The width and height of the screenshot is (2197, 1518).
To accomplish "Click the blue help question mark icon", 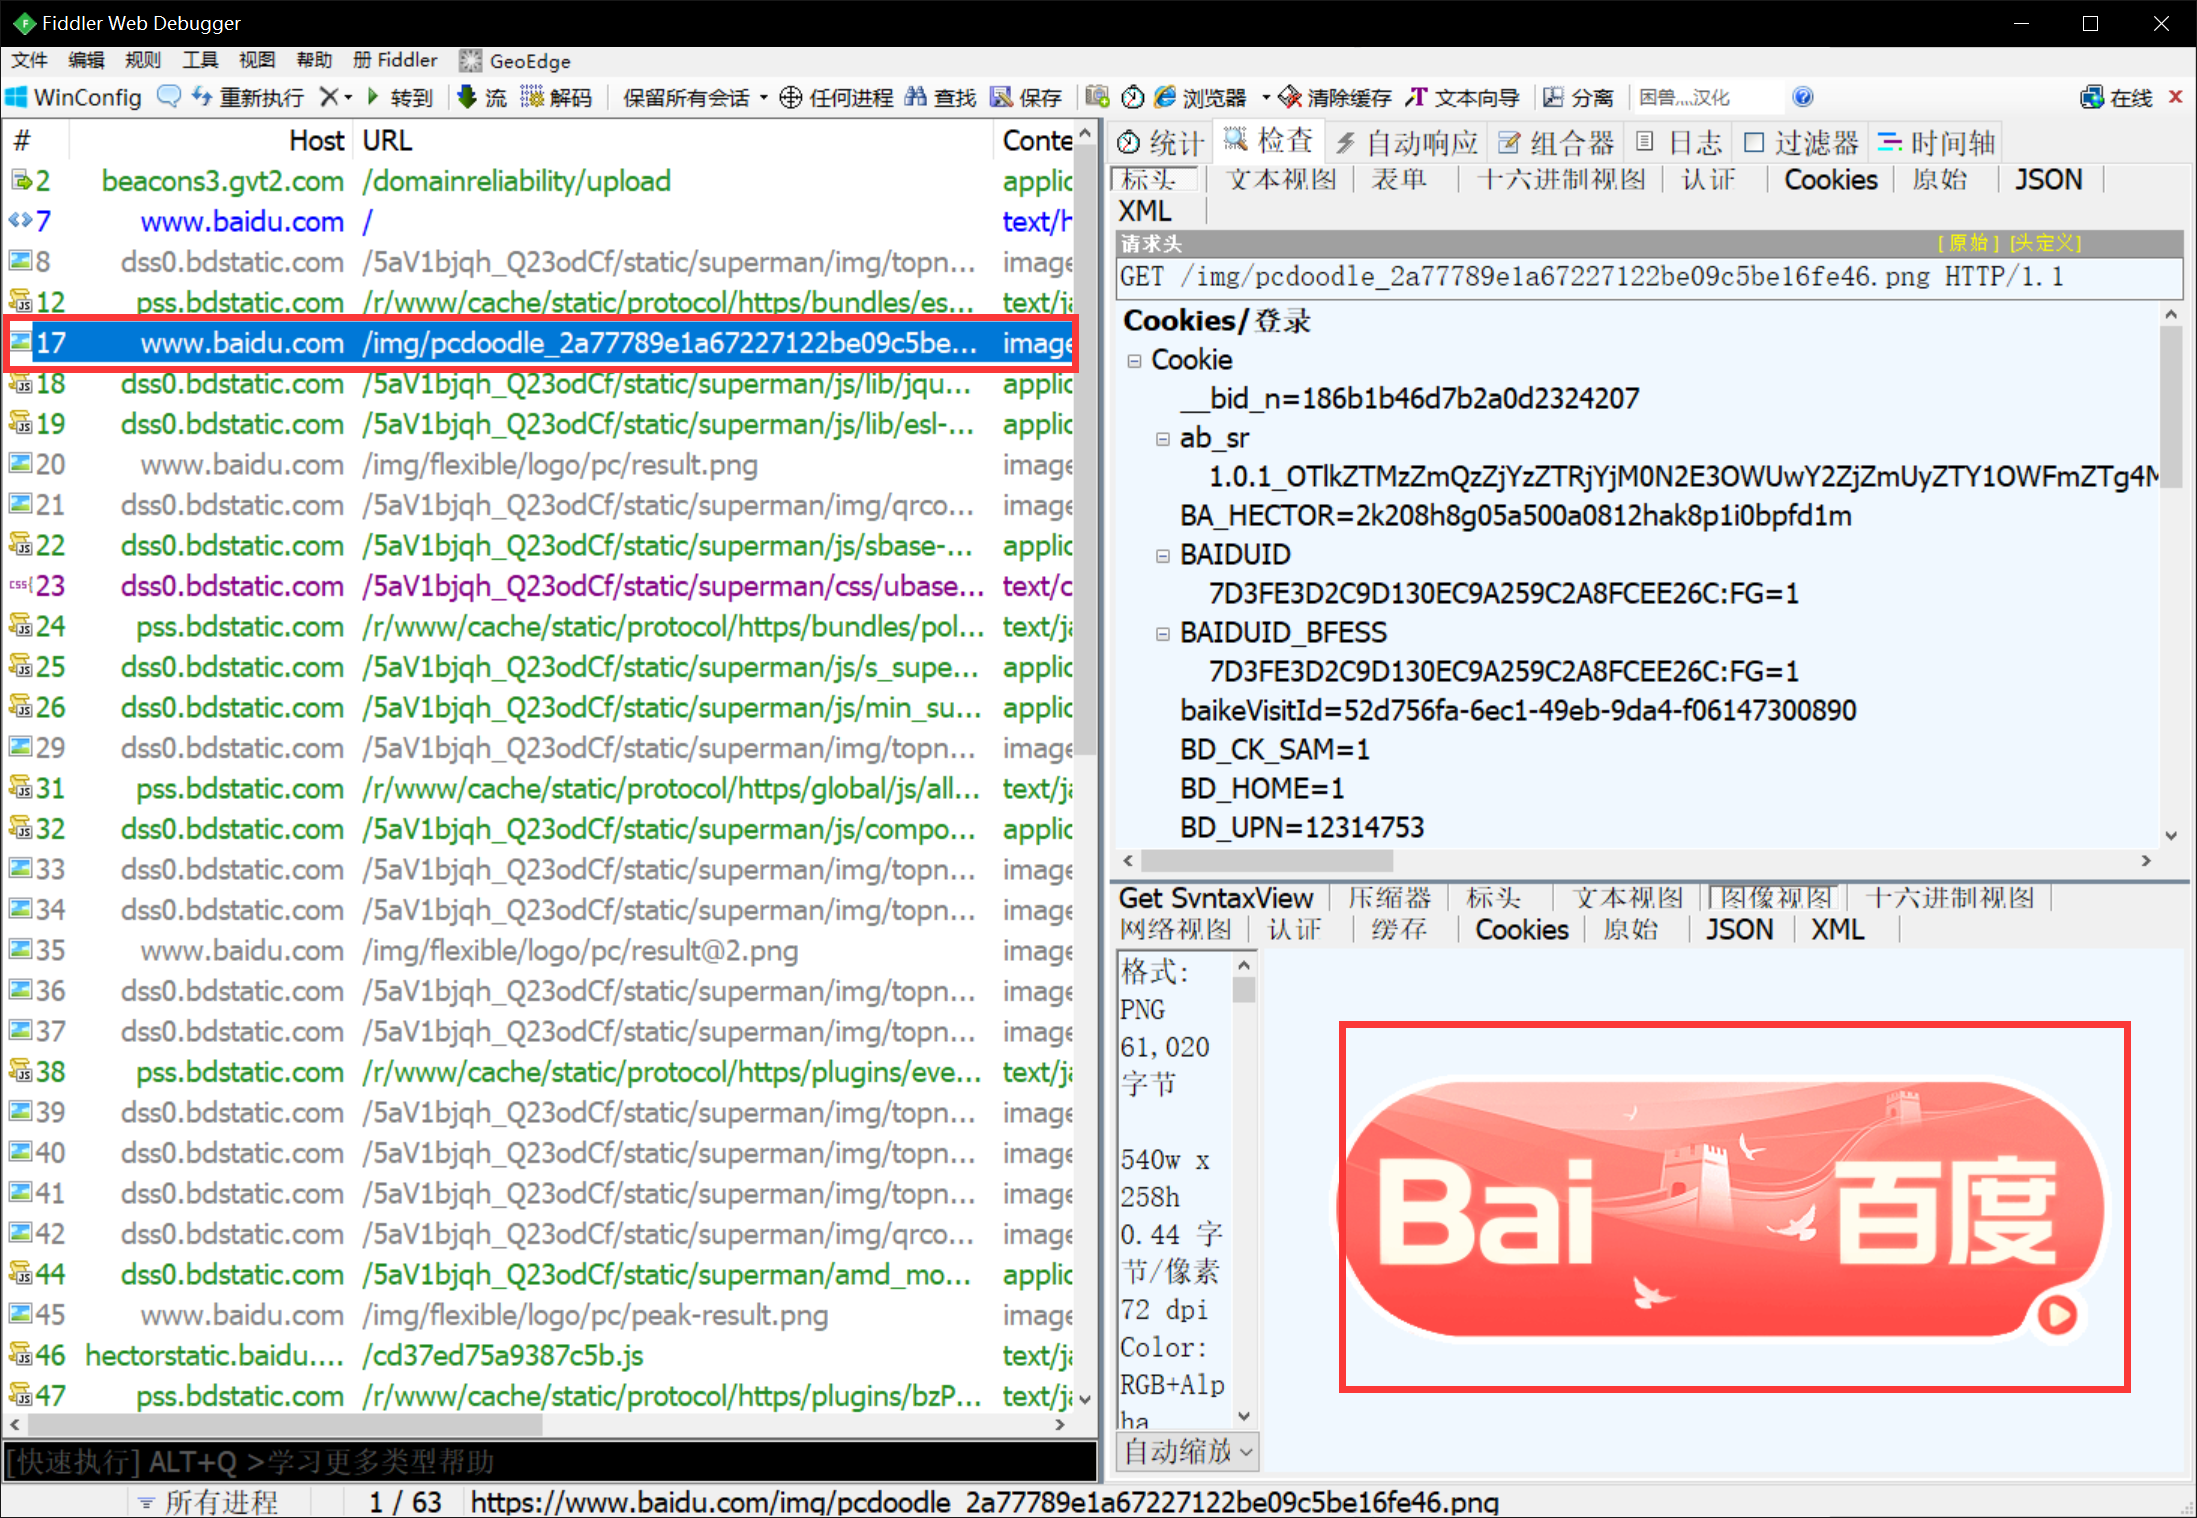I will [x=1802, y=97].
